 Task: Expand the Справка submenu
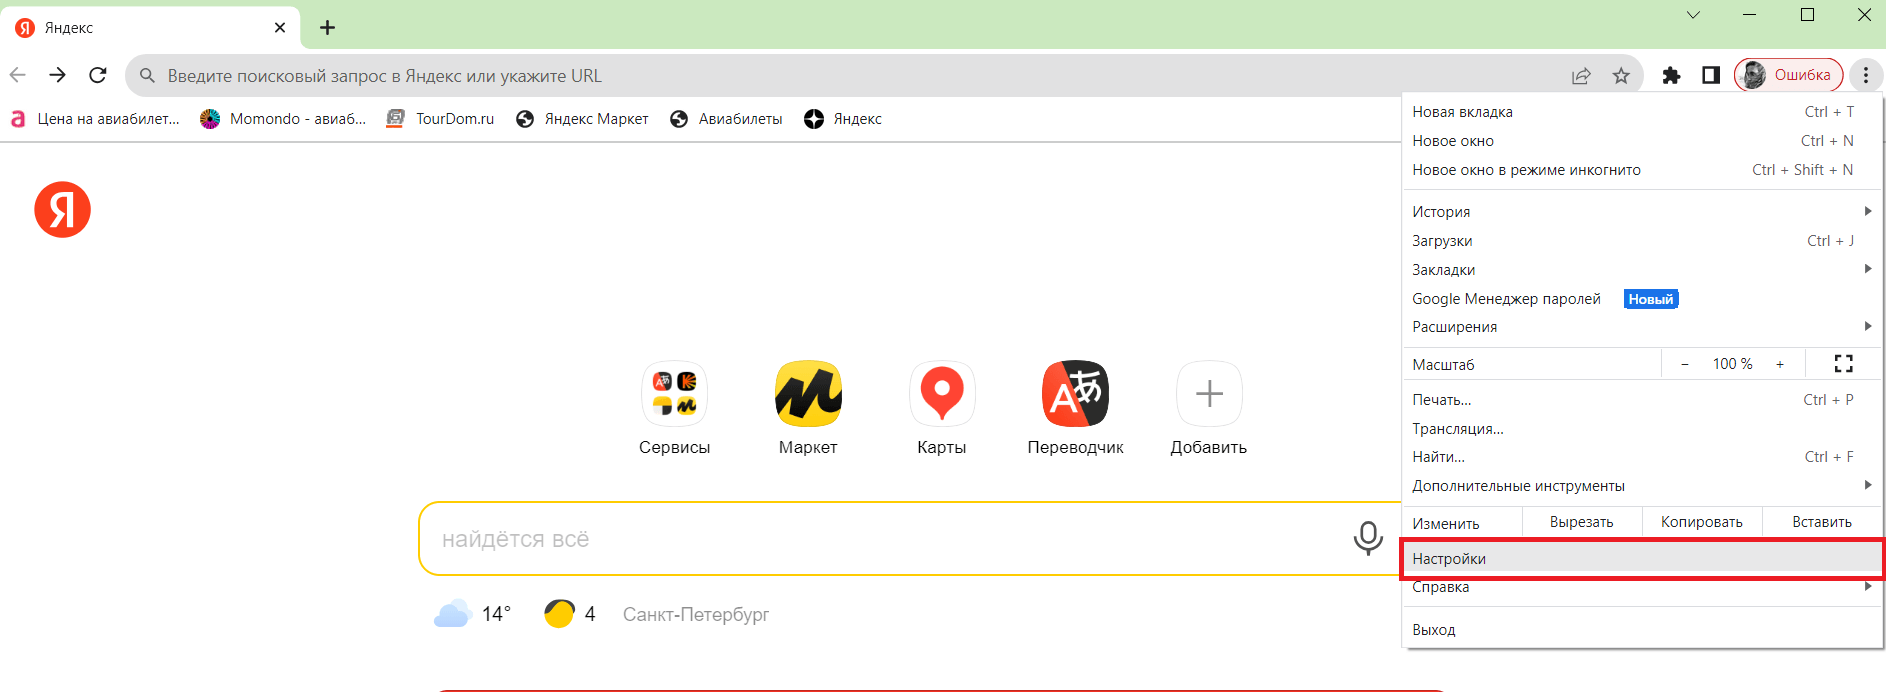[1642, 587]
